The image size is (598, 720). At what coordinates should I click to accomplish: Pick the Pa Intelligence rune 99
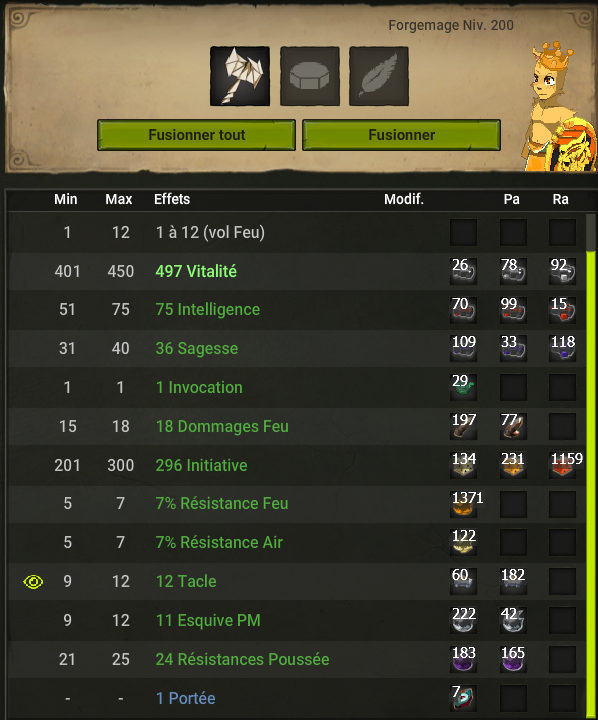tap(513, 310)
